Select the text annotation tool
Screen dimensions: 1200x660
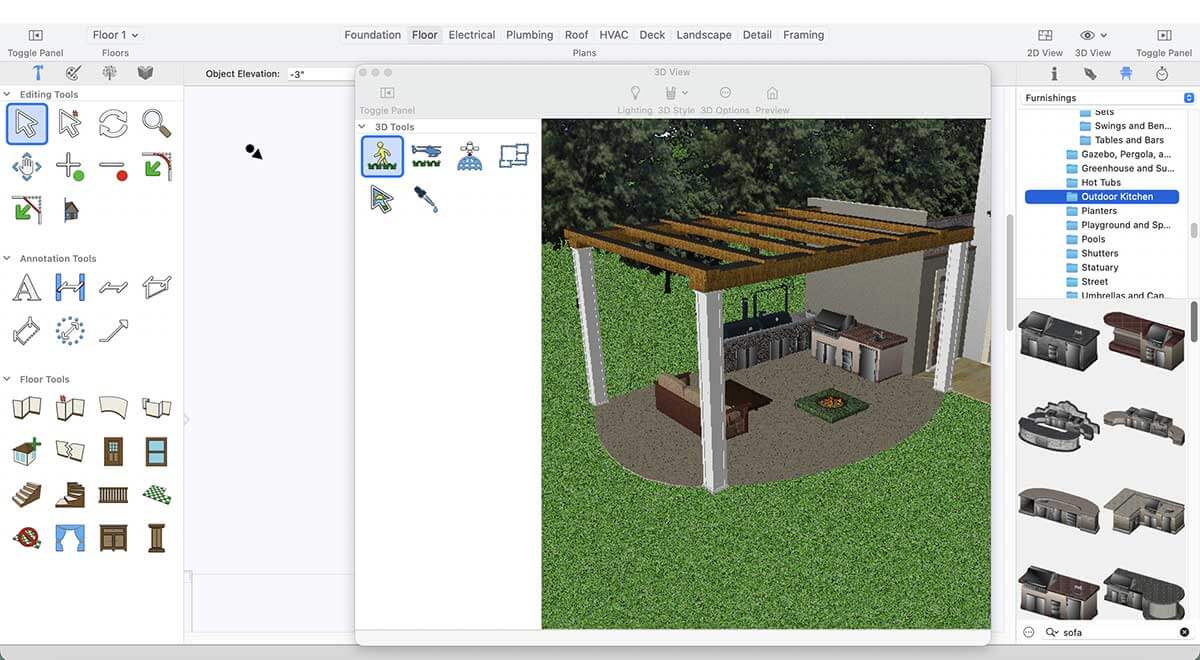click(27, 288)
